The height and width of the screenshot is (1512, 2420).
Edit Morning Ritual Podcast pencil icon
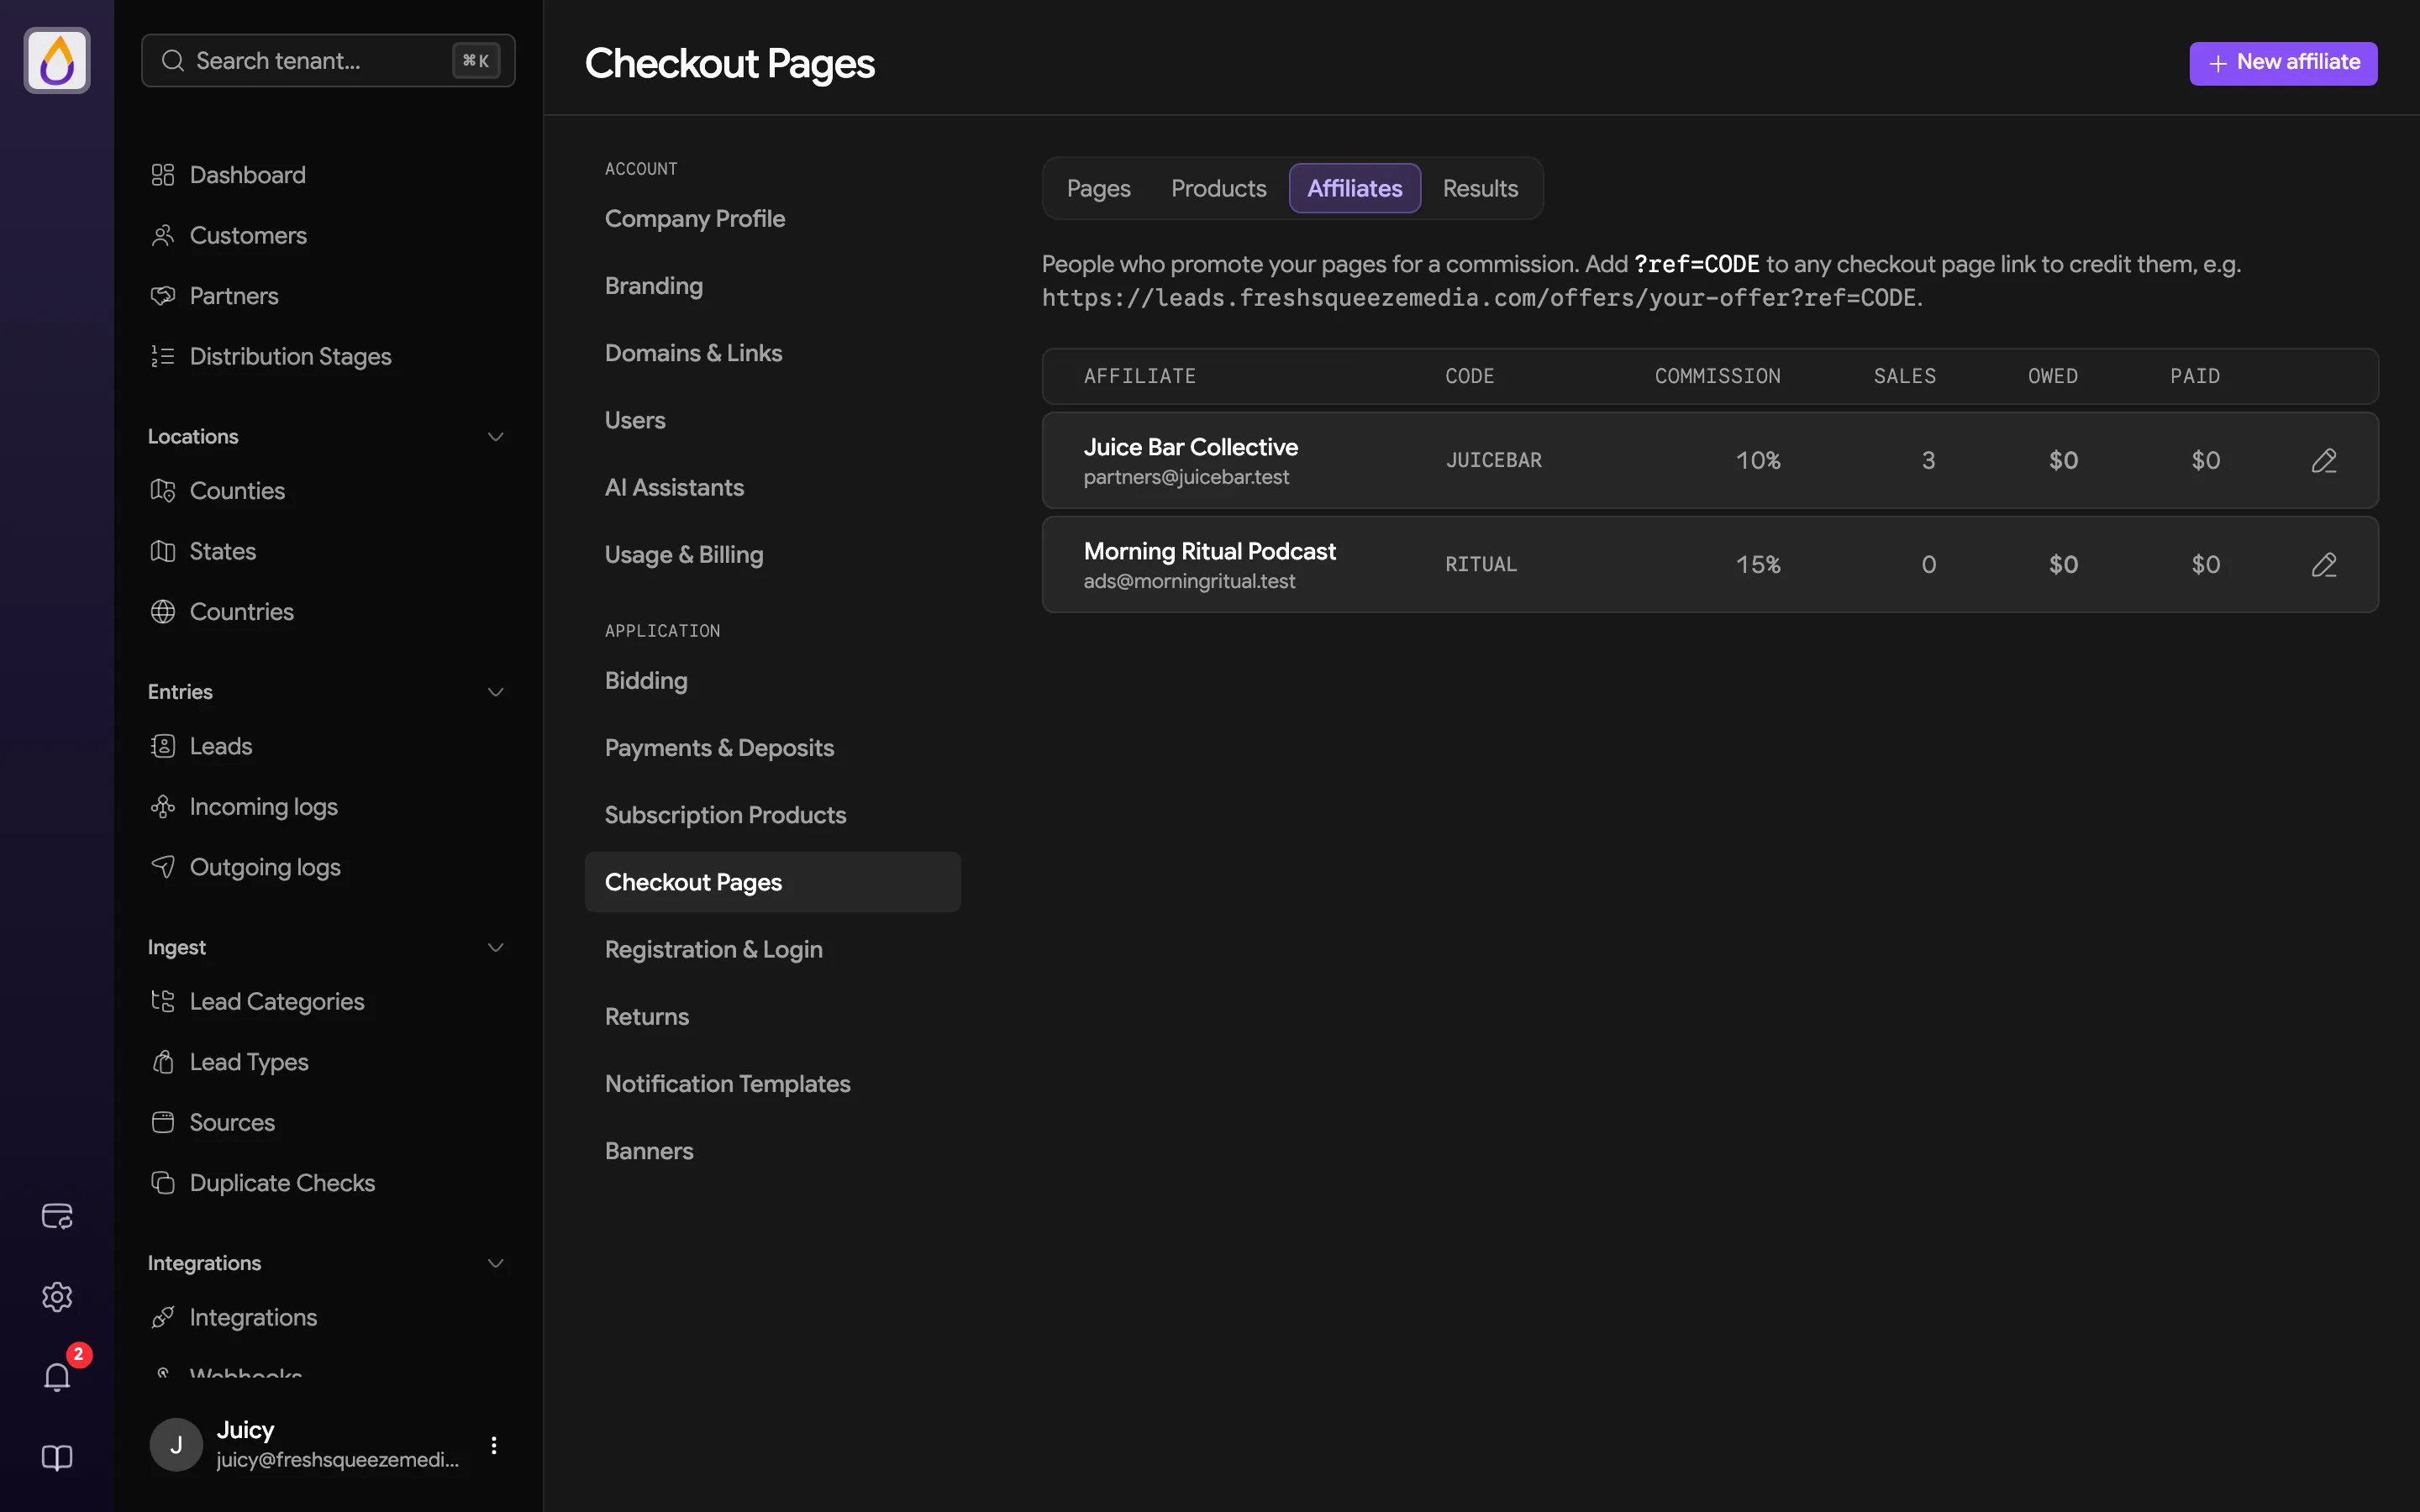coord(2324,565)
